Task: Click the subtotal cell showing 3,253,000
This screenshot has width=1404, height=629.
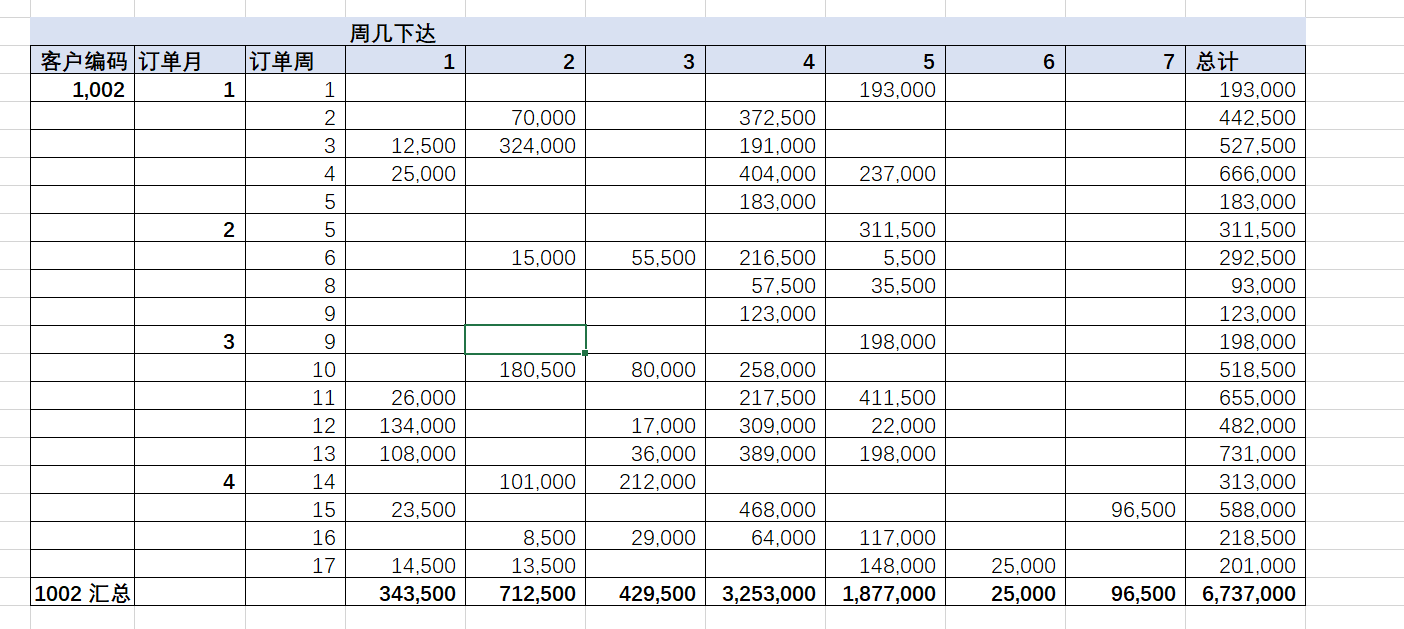Action: pos(767,593)
